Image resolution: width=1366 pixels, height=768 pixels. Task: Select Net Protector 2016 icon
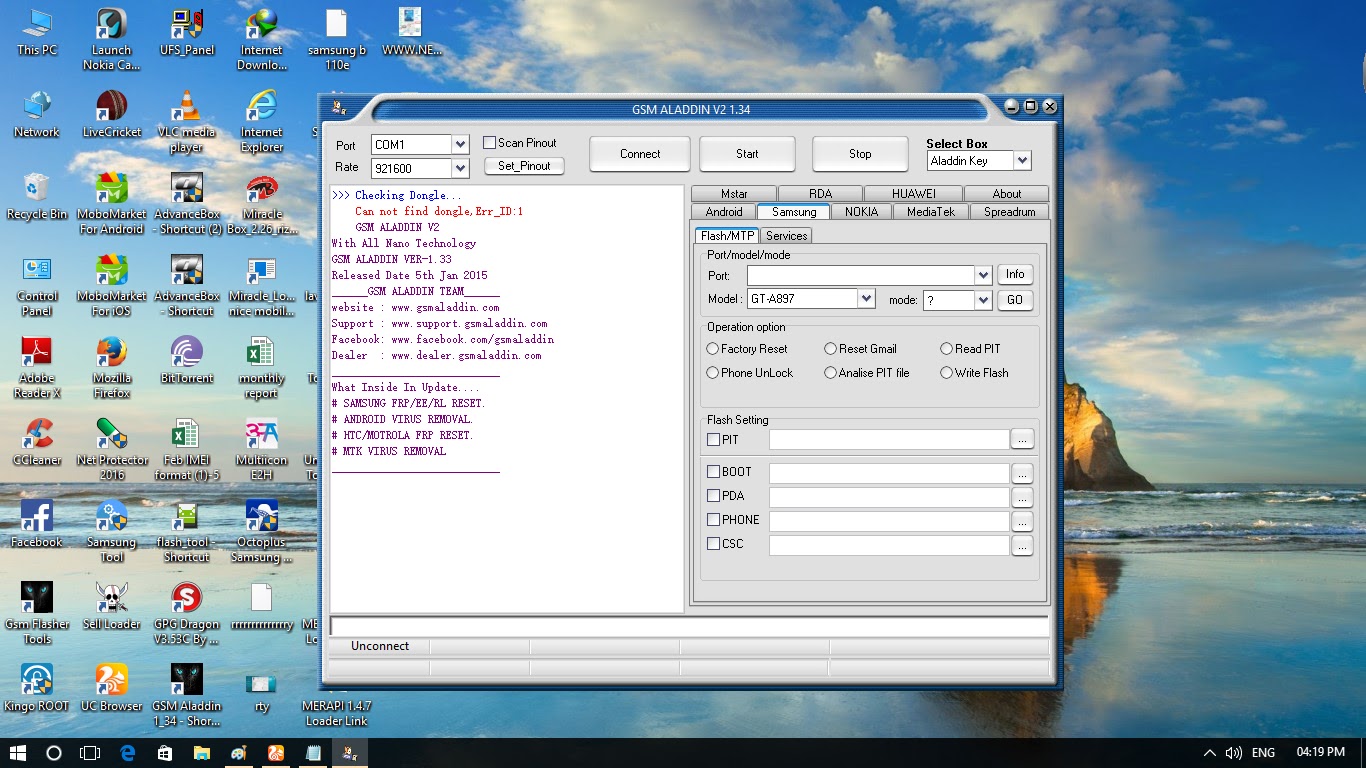(x=111, y=450)
